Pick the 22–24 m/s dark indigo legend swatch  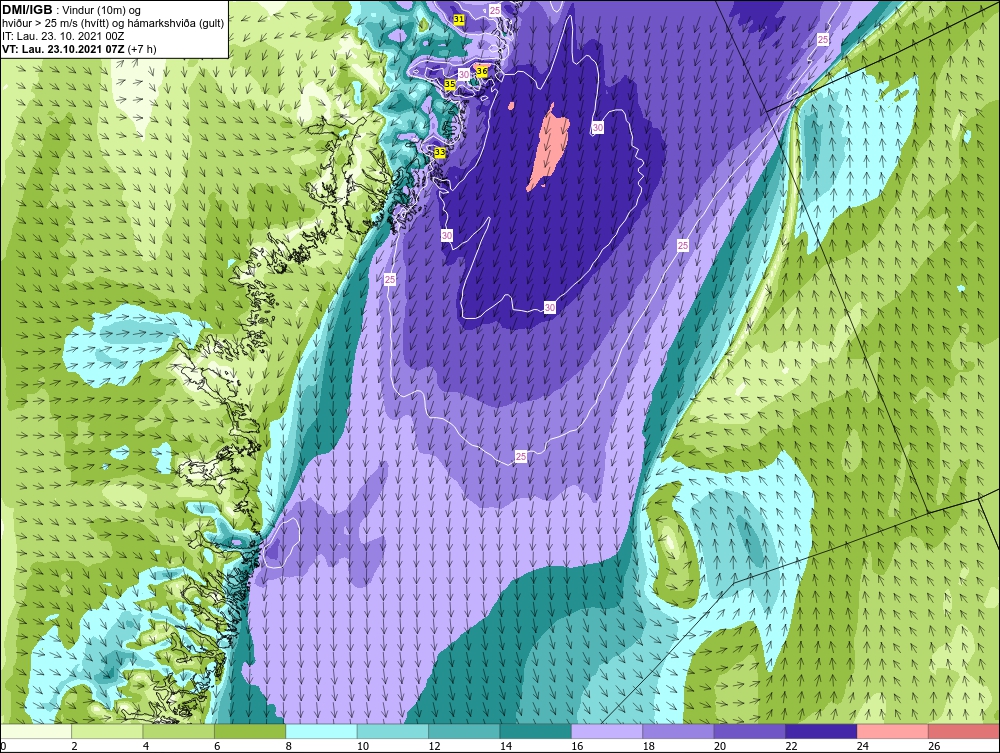click(x=821, y=731)
